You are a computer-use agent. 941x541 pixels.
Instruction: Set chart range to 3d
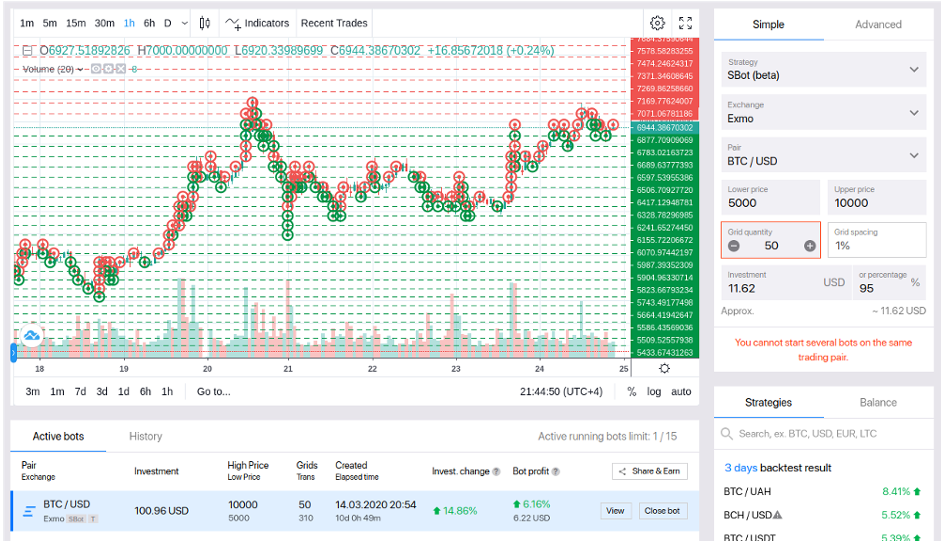click(x=102, y=391)
